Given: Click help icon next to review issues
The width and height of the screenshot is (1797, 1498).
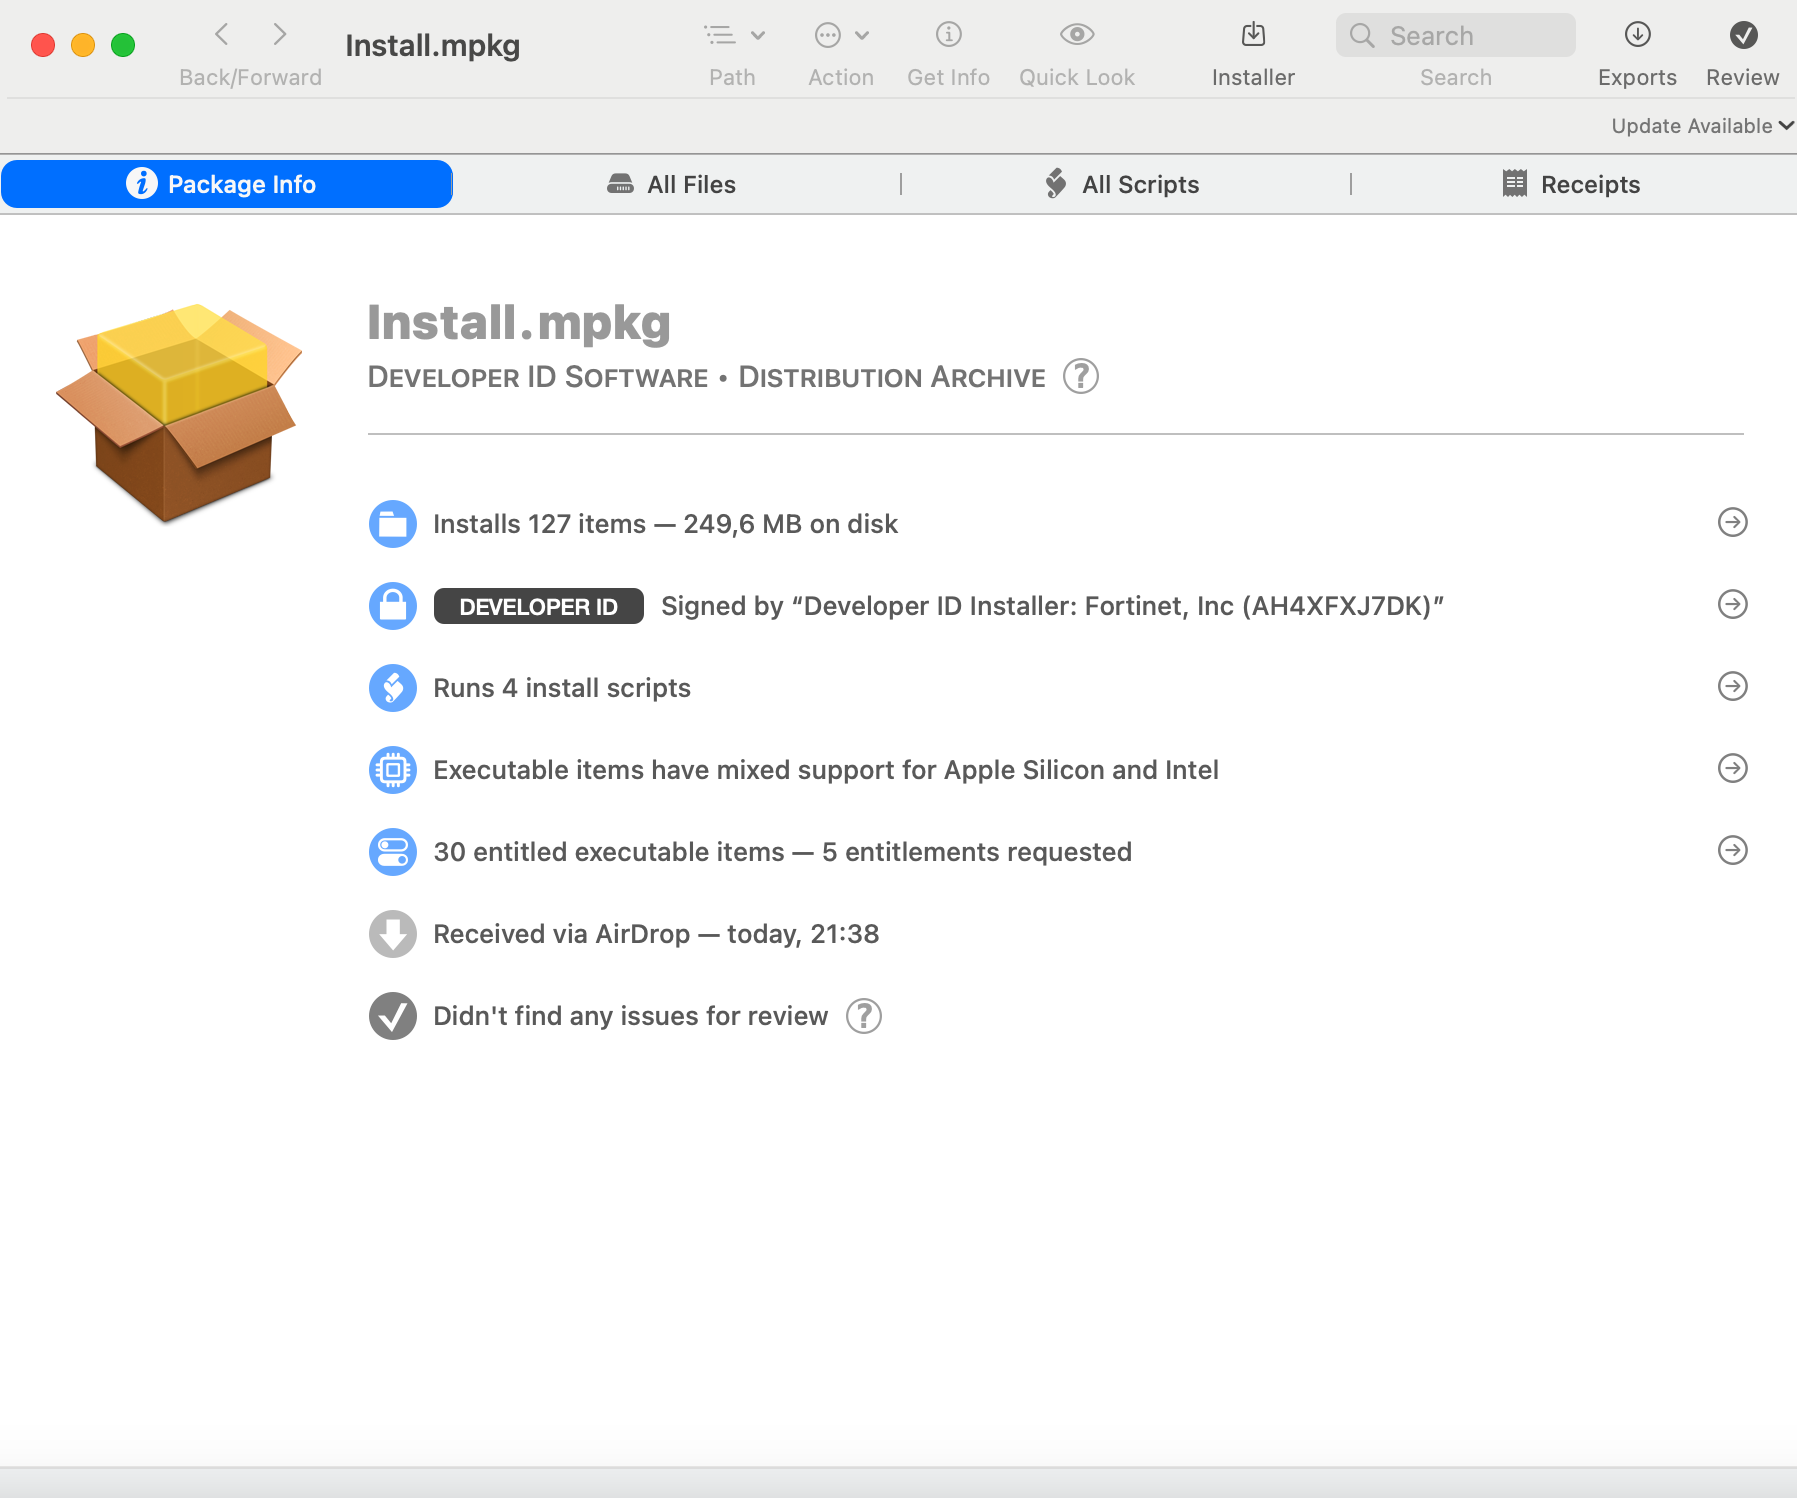Looking at the screenshot, I should coord(863,1016).
